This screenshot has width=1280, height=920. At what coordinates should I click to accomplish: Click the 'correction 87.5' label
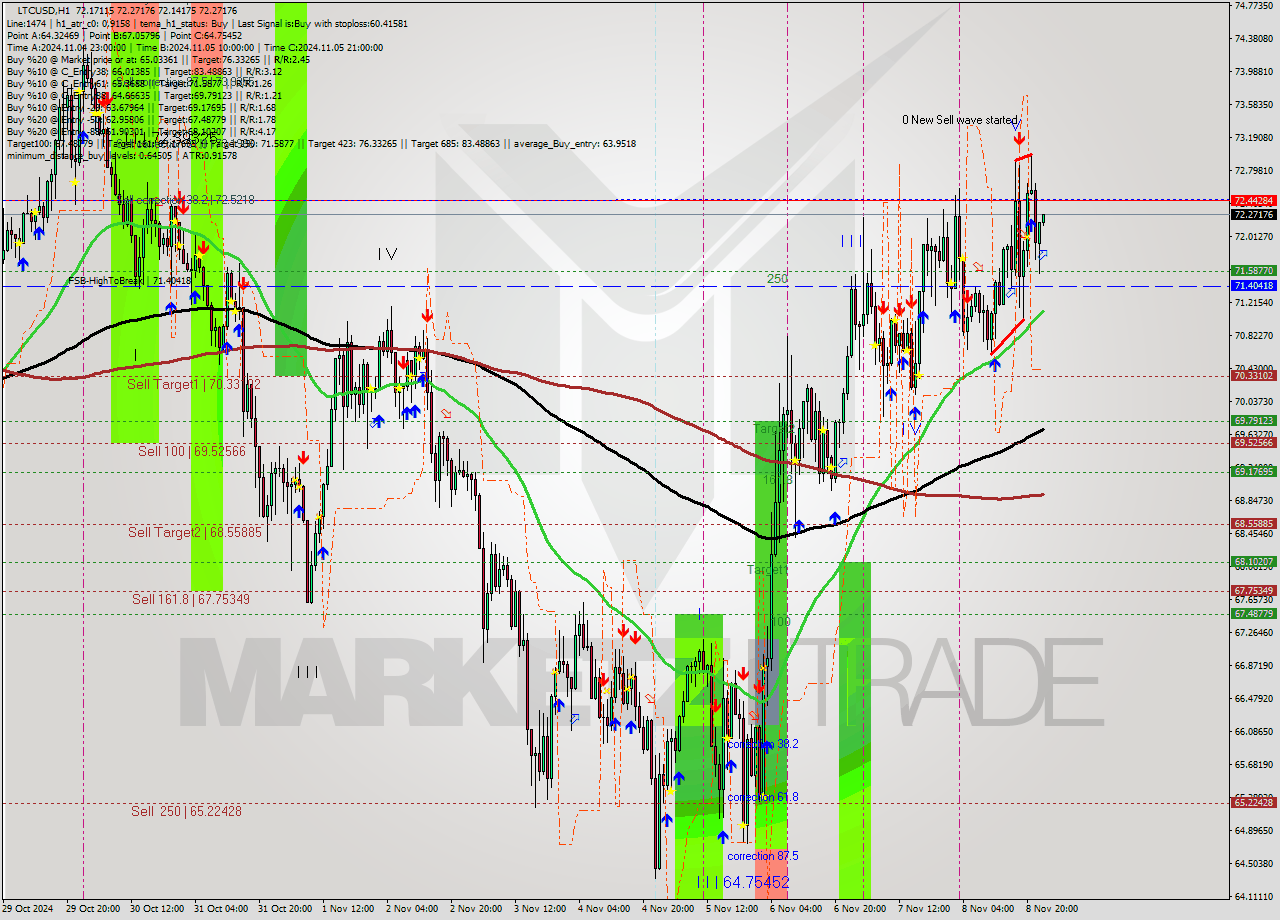(x=763, y=856)
